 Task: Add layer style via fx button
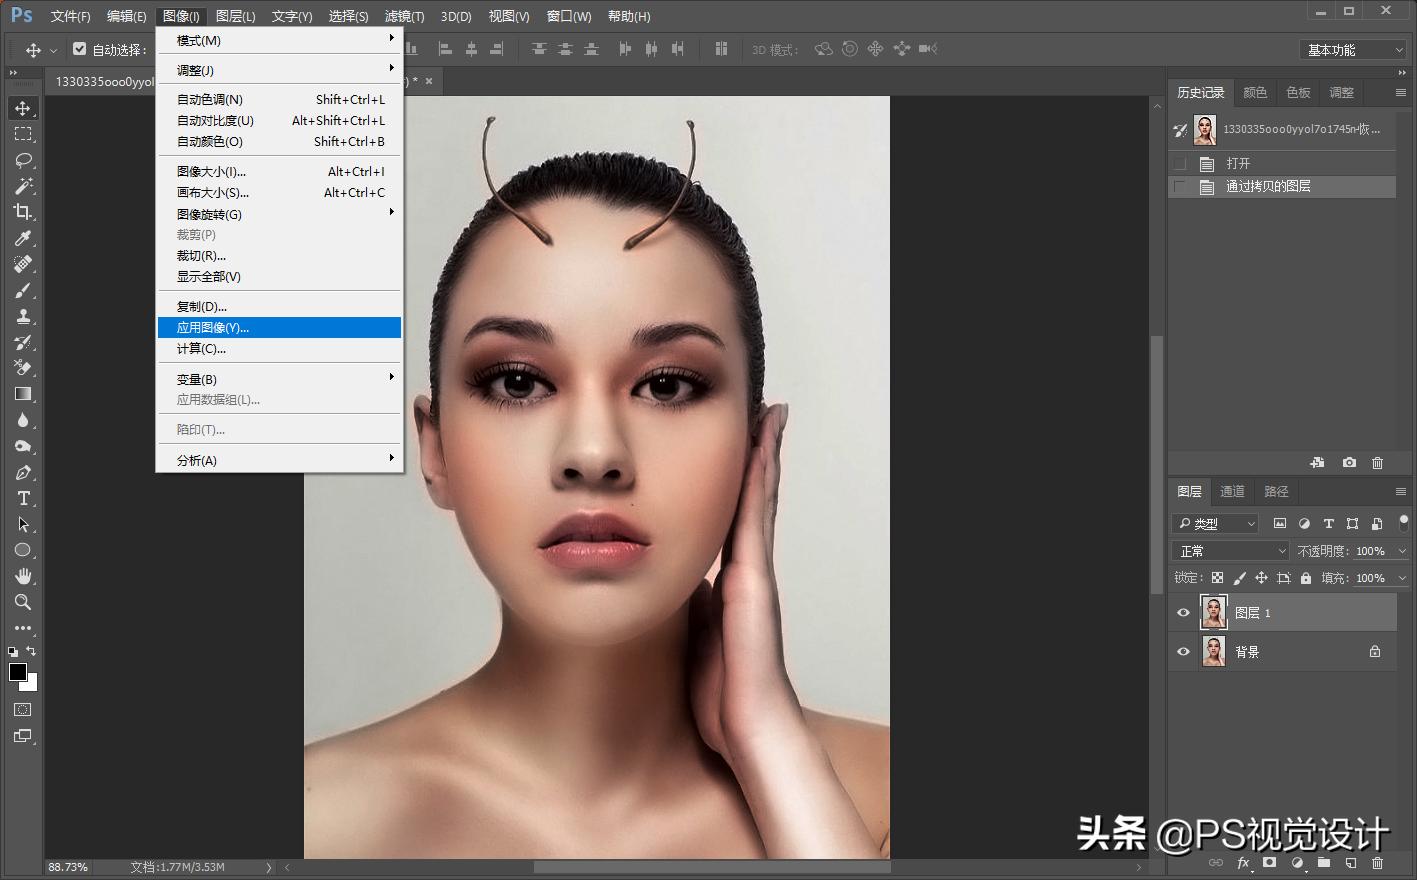click(x=1243, y=863)
